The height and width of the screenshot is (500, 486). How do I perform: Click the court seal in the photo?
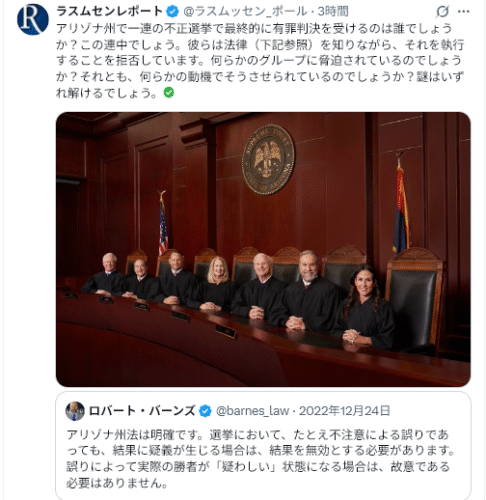[x=268, y=159]
